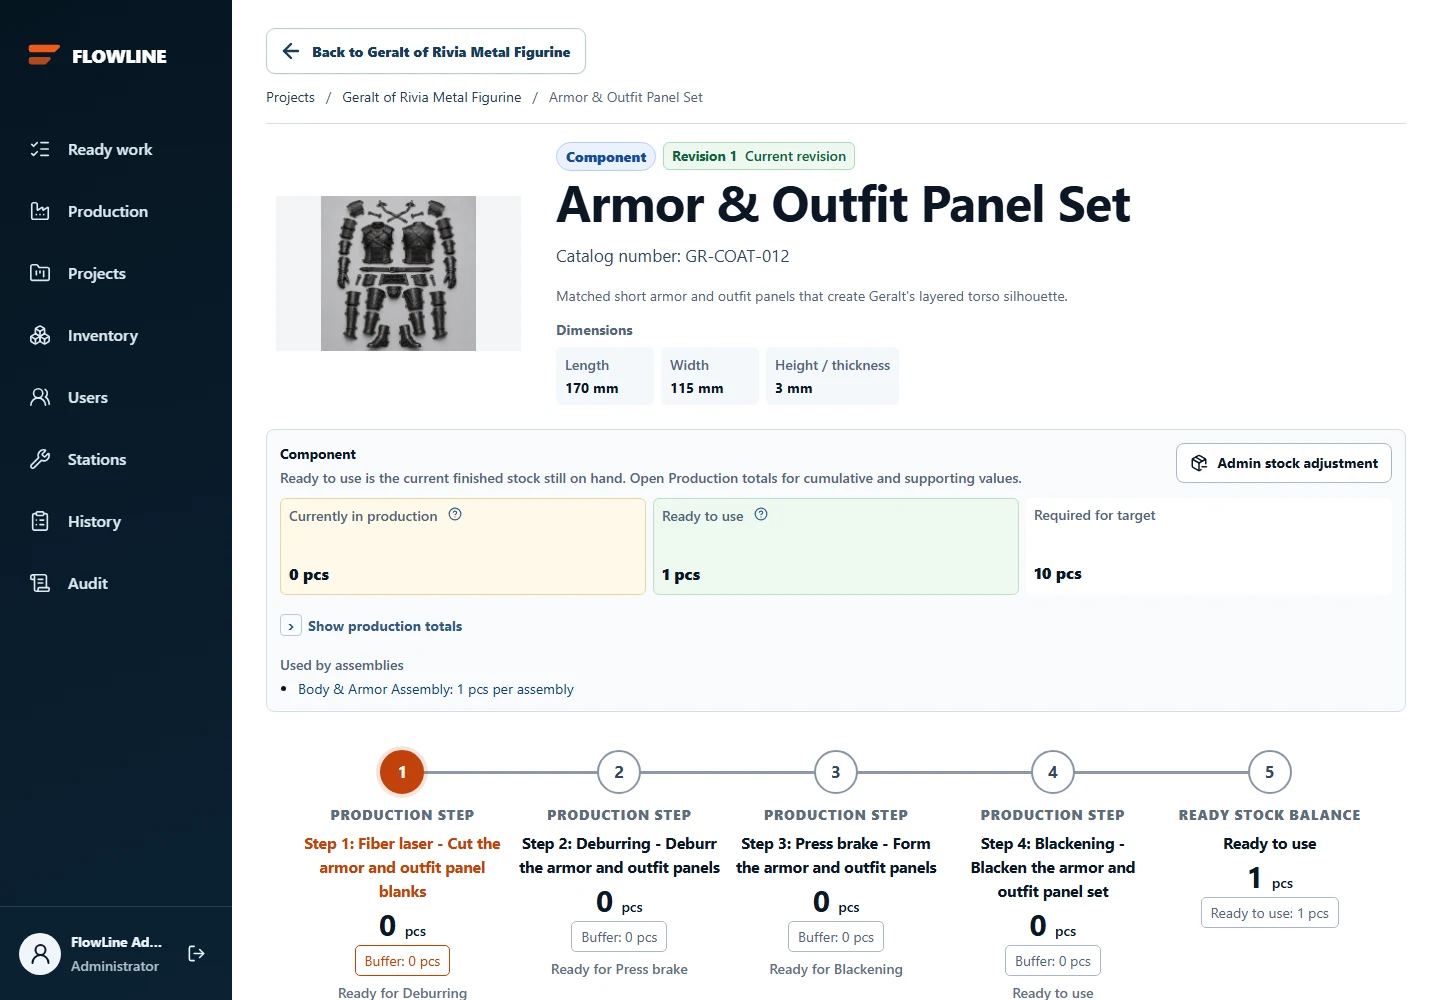Click the logout icon beside Administrator
1440x1000 pixels.
tap(196, 953)
